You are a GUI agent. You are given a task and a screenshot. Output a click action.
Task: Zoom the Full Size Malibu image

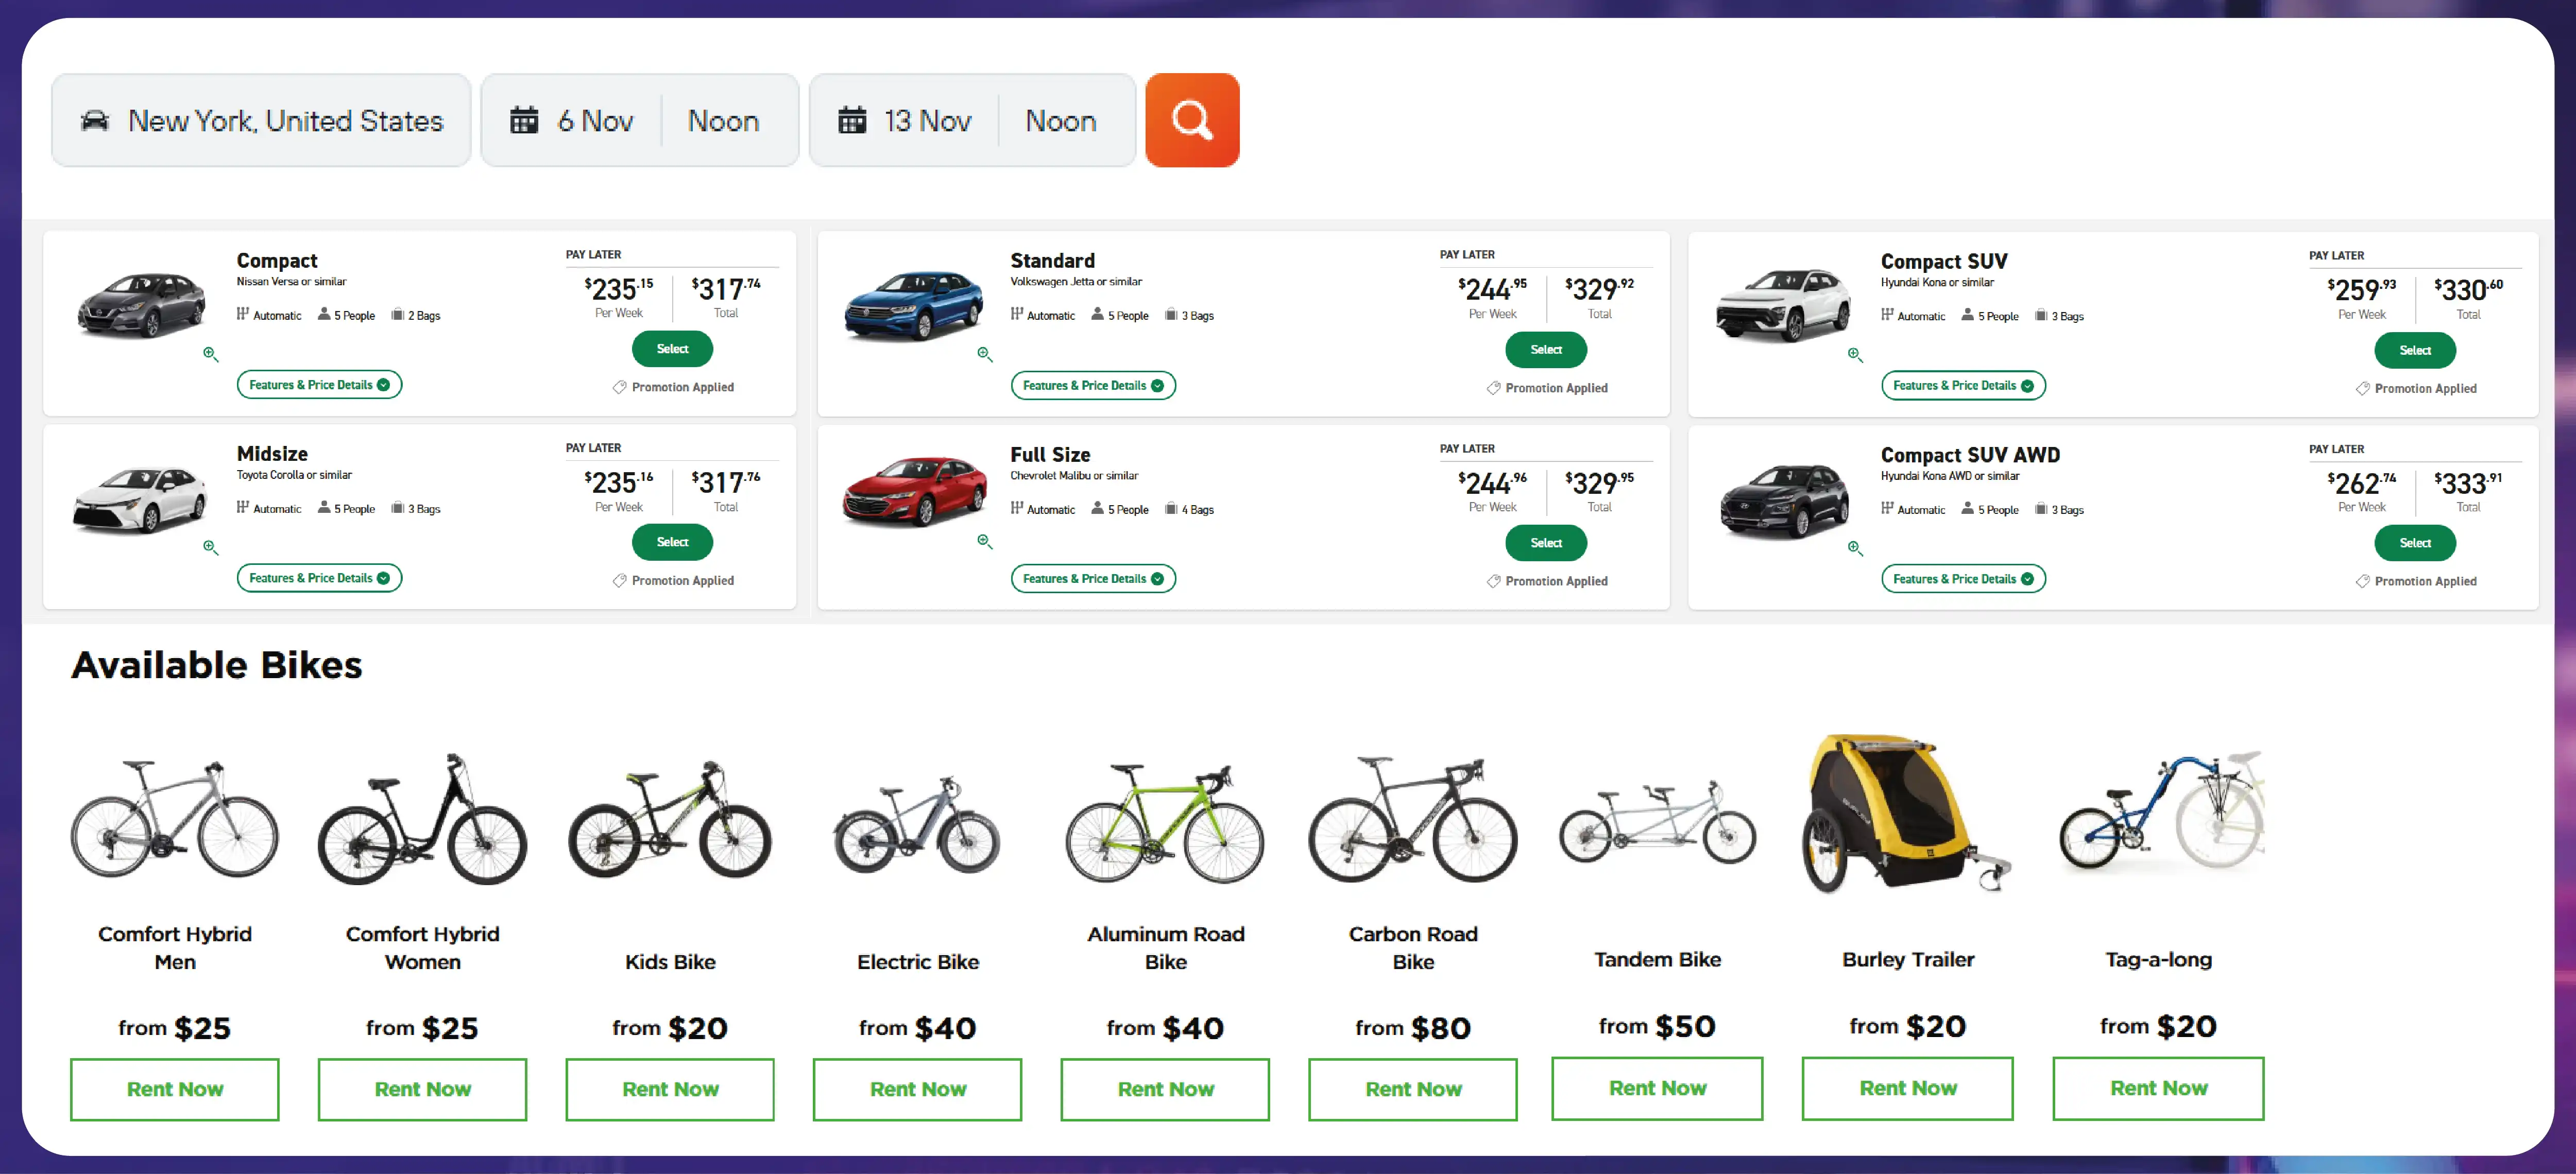pyautogui.click(x=985, y=542)
